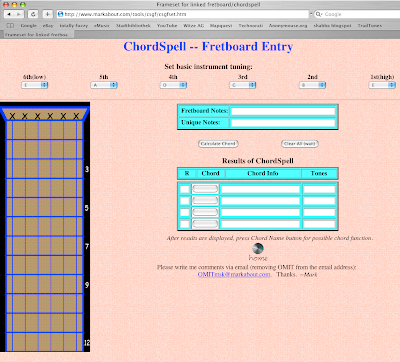Click the plus add-bookmark button
This screenshot has height=362, width=400.
tap(48, 14)
